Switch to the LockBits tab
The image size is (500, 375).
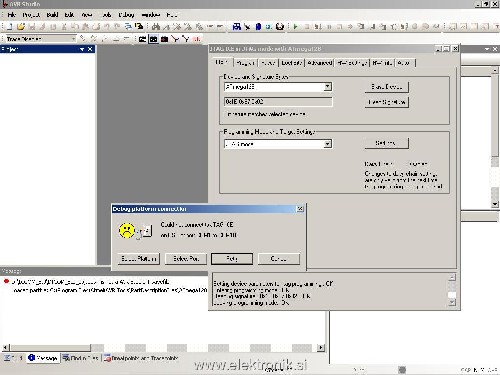click(292, 63)
